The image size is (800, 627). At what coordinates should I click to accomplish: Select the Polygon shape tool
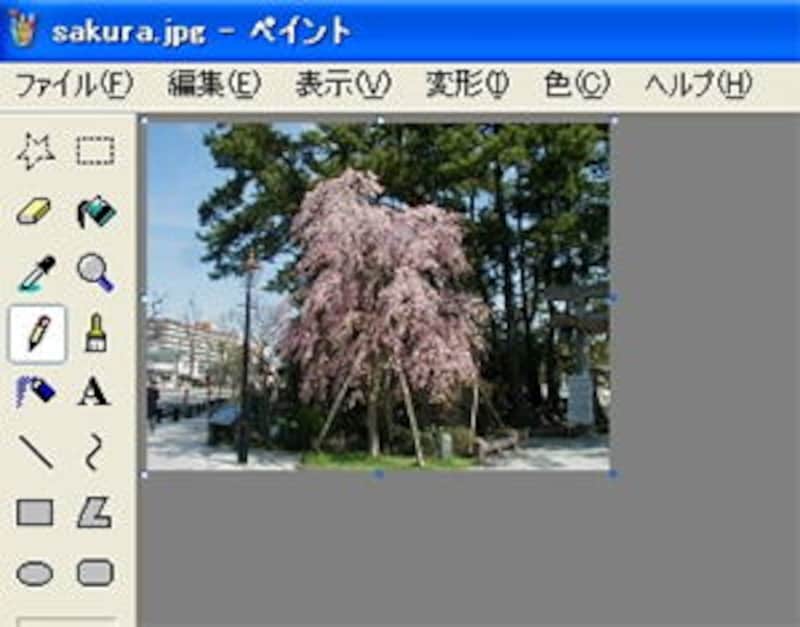(95, 512)
